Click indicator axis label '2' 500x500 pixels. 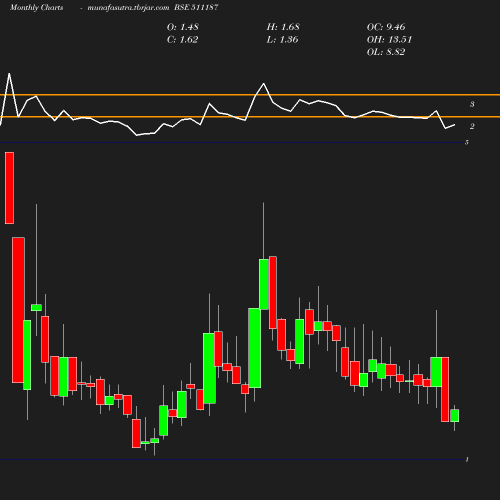pyautogui.click(x=472, y=126)
